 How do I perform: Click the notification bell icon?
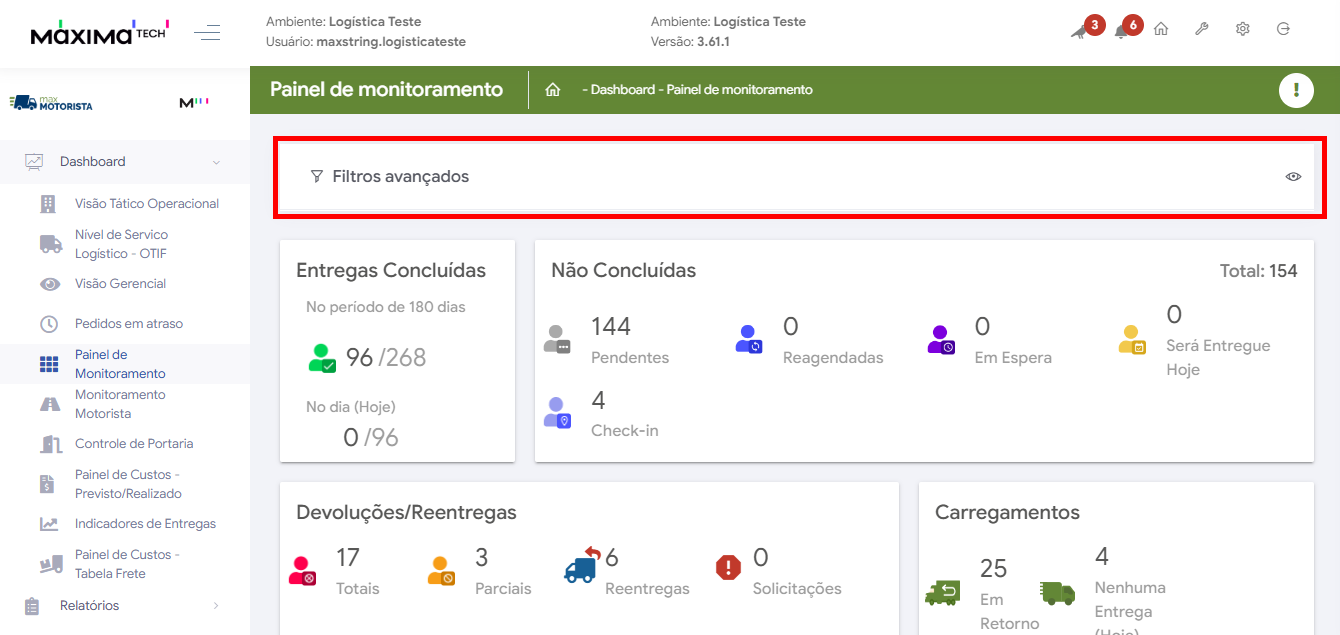coord(1122,30)
